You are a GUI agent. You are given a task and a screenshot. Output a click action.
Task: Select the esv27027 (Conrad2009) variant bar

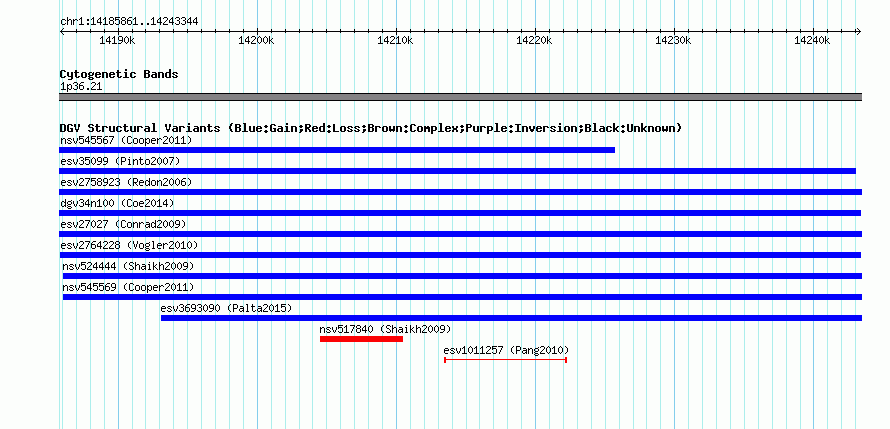pos(461,234)
